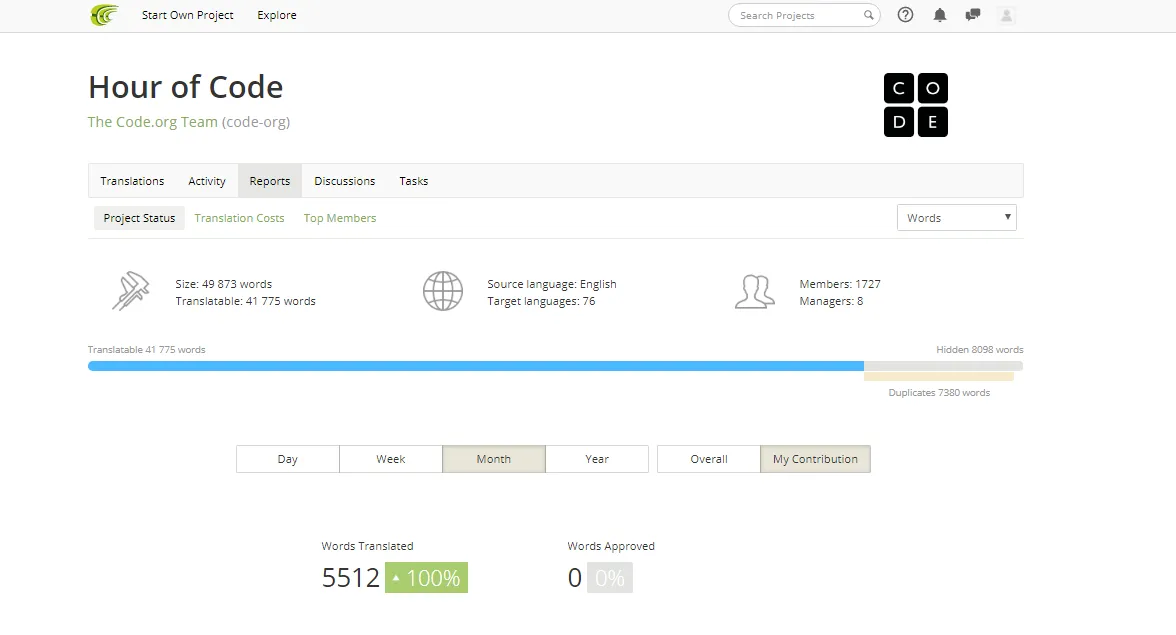This screenshot has width=1176, height=635.
Task: Switch to the Activity tab
Action: coord(207,181)
